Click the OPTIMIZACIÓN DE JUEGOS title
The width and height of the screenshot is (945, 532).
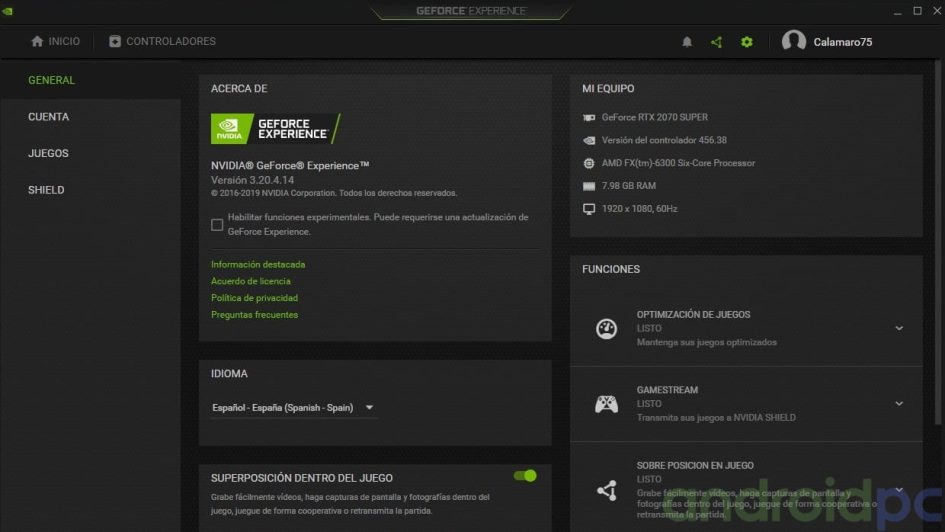[693, 315]
